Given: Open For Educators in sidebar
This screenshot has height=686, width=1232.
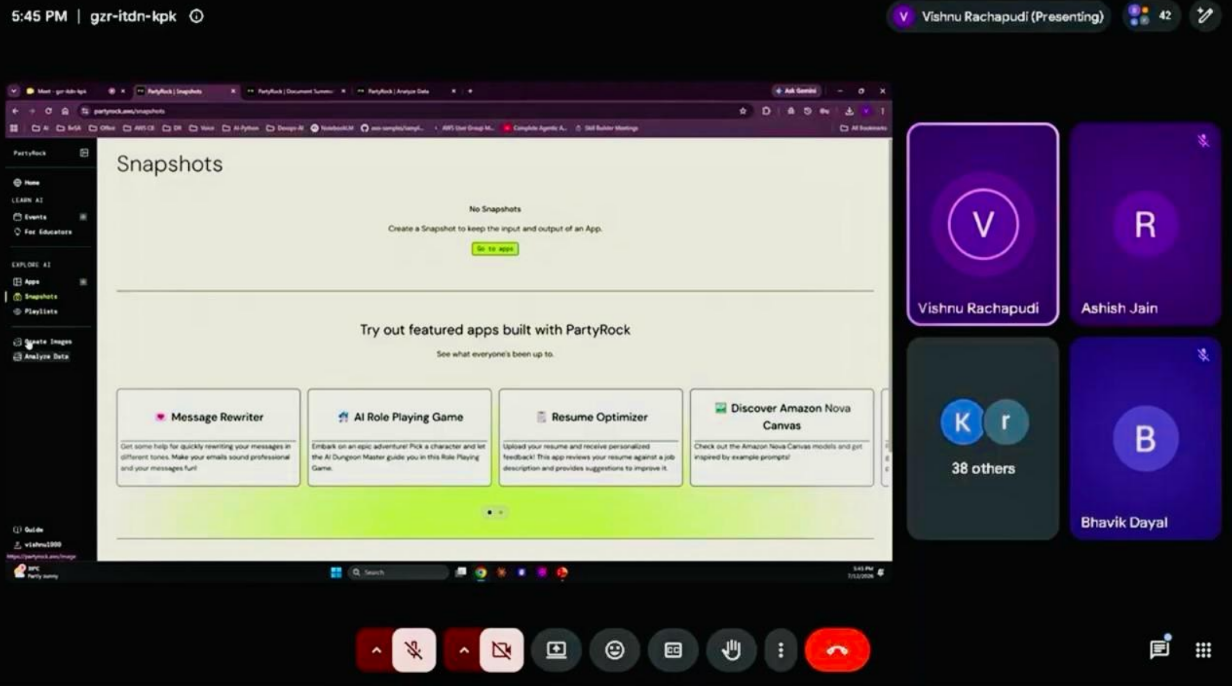Looking at the screenshot, I should [x=43, y=232].
